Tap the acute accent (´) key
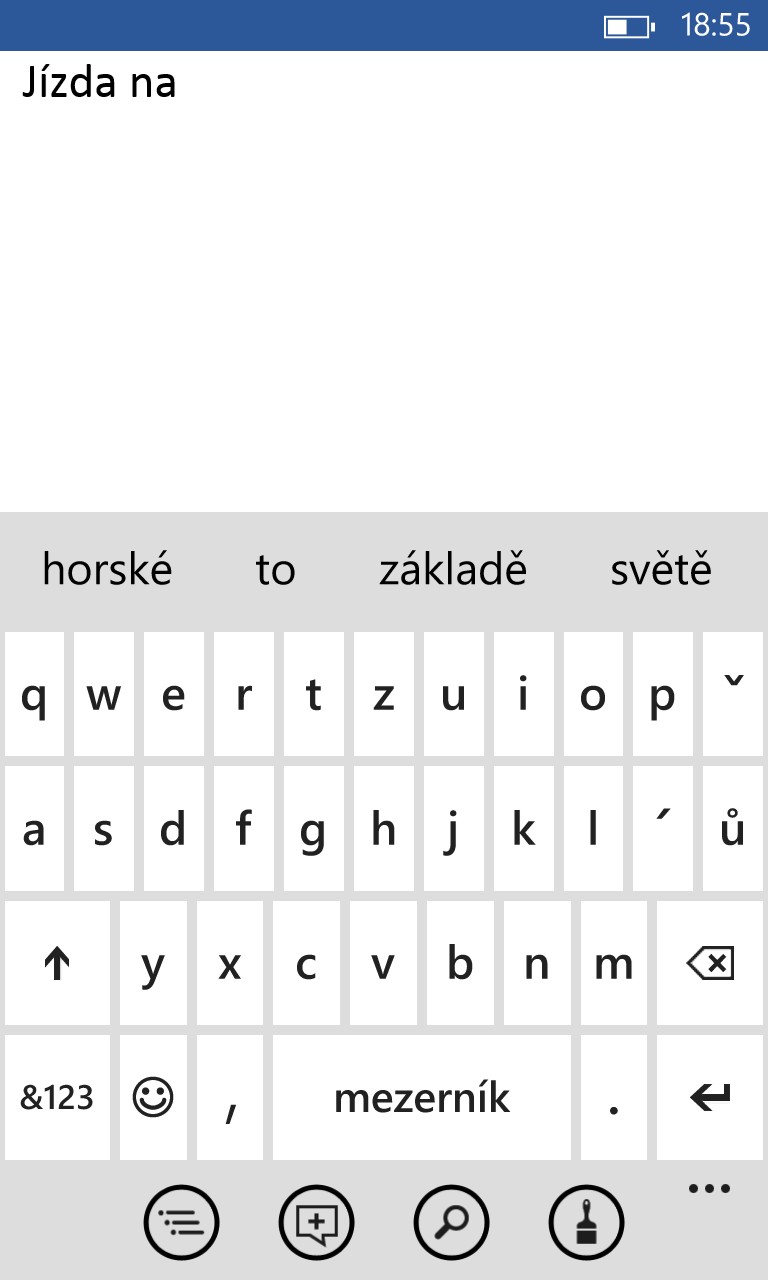This screenshot has width=768, height=1280. click(x=662, y=829)
